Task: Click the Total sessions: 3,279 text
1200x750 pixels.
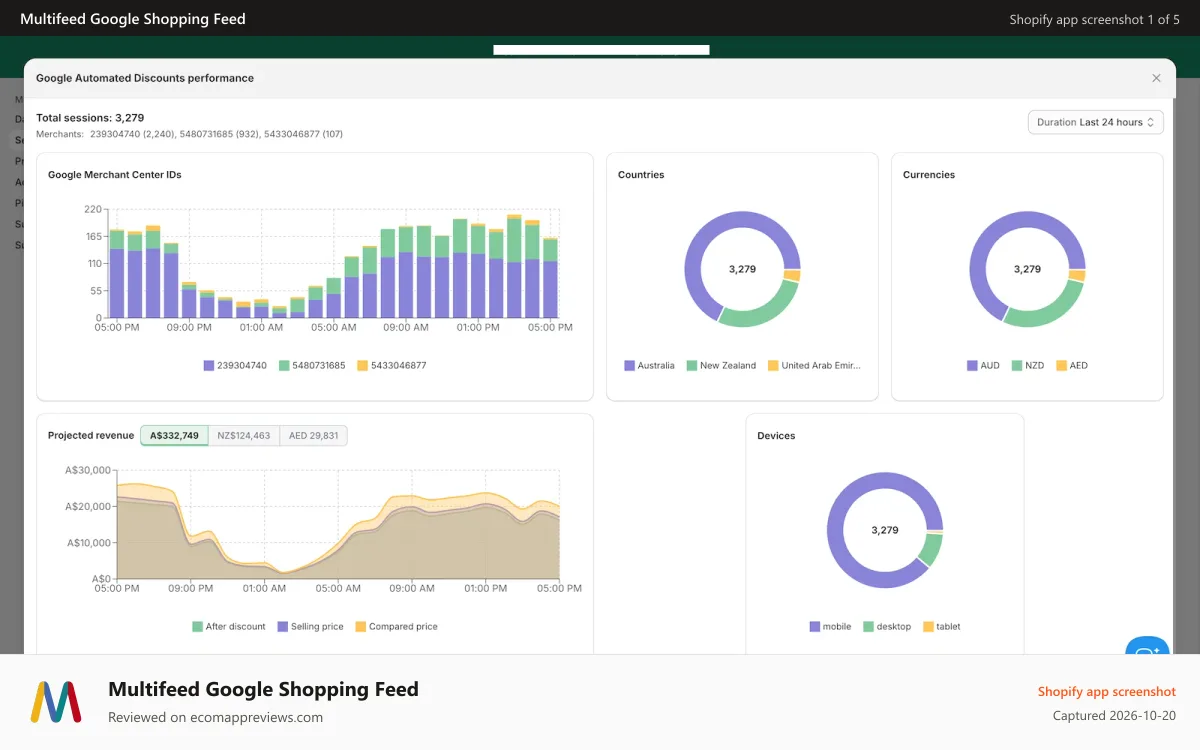Action: 90,118
